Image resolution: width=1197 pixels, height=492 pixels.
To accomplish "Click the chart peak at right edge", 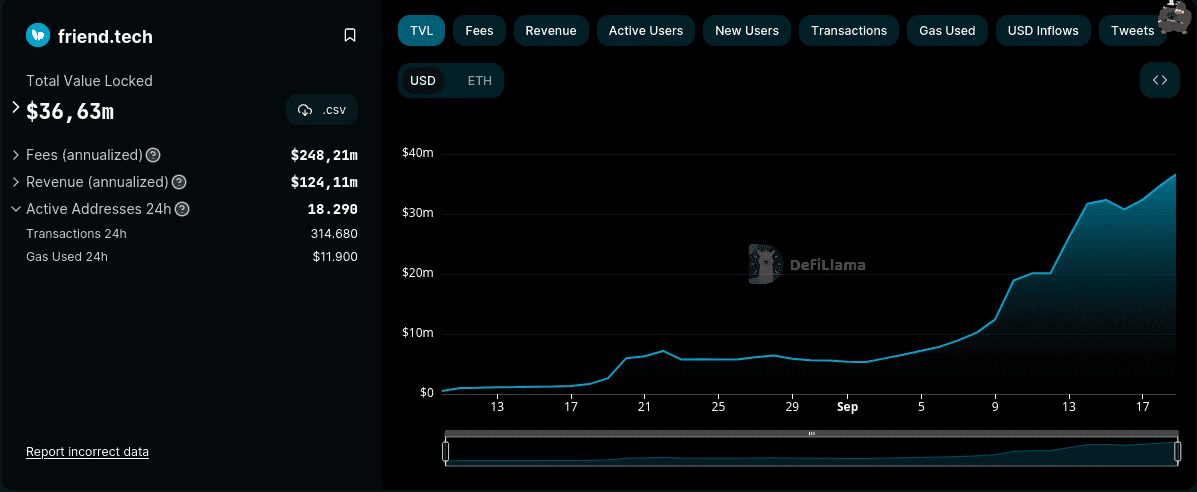I will [x=1176, y=175].
